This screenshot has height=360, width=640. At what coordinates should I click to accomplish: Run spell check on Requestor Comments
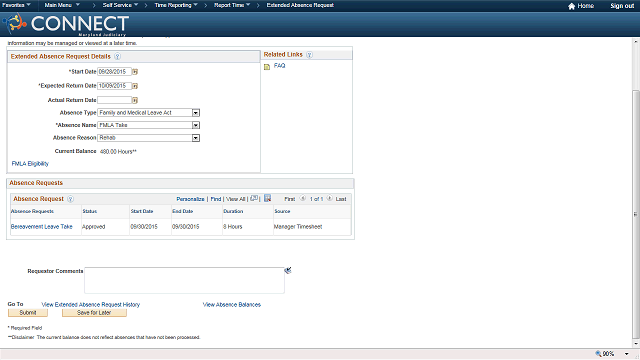pos(288,271)
